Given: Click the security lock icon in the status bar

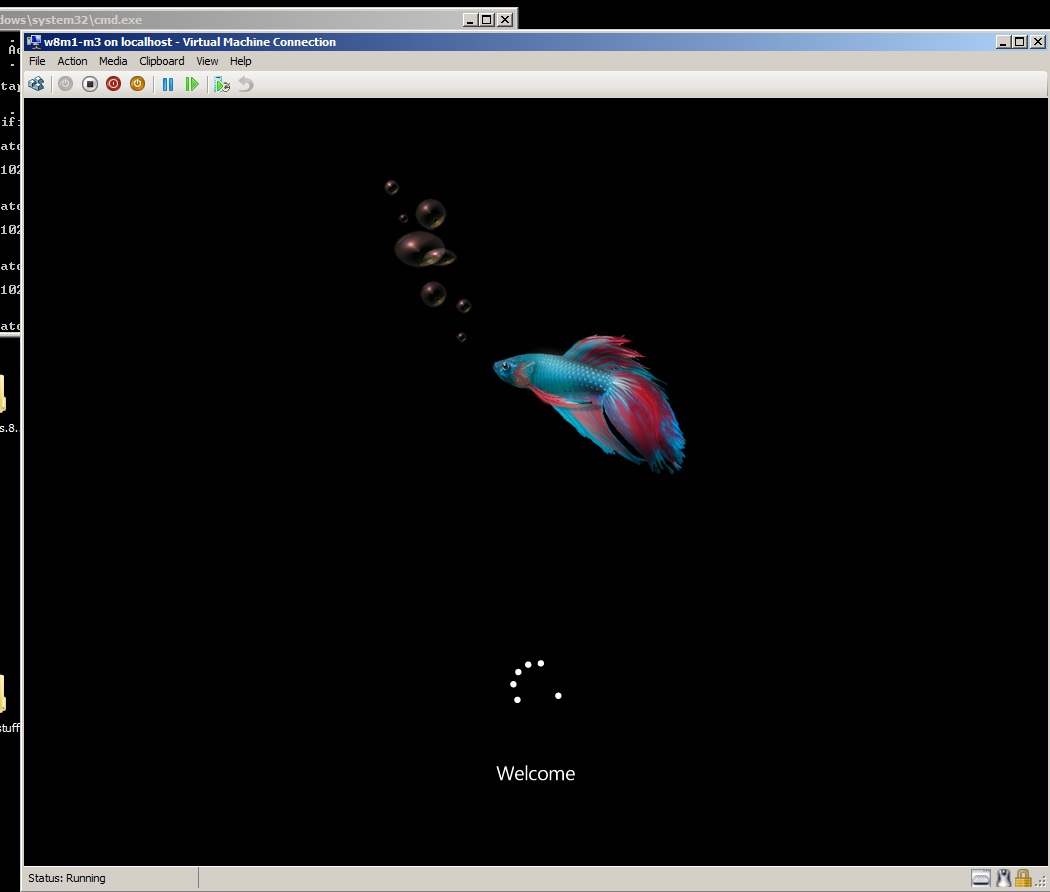Looking at the screenshot, I should (1022, 877).
